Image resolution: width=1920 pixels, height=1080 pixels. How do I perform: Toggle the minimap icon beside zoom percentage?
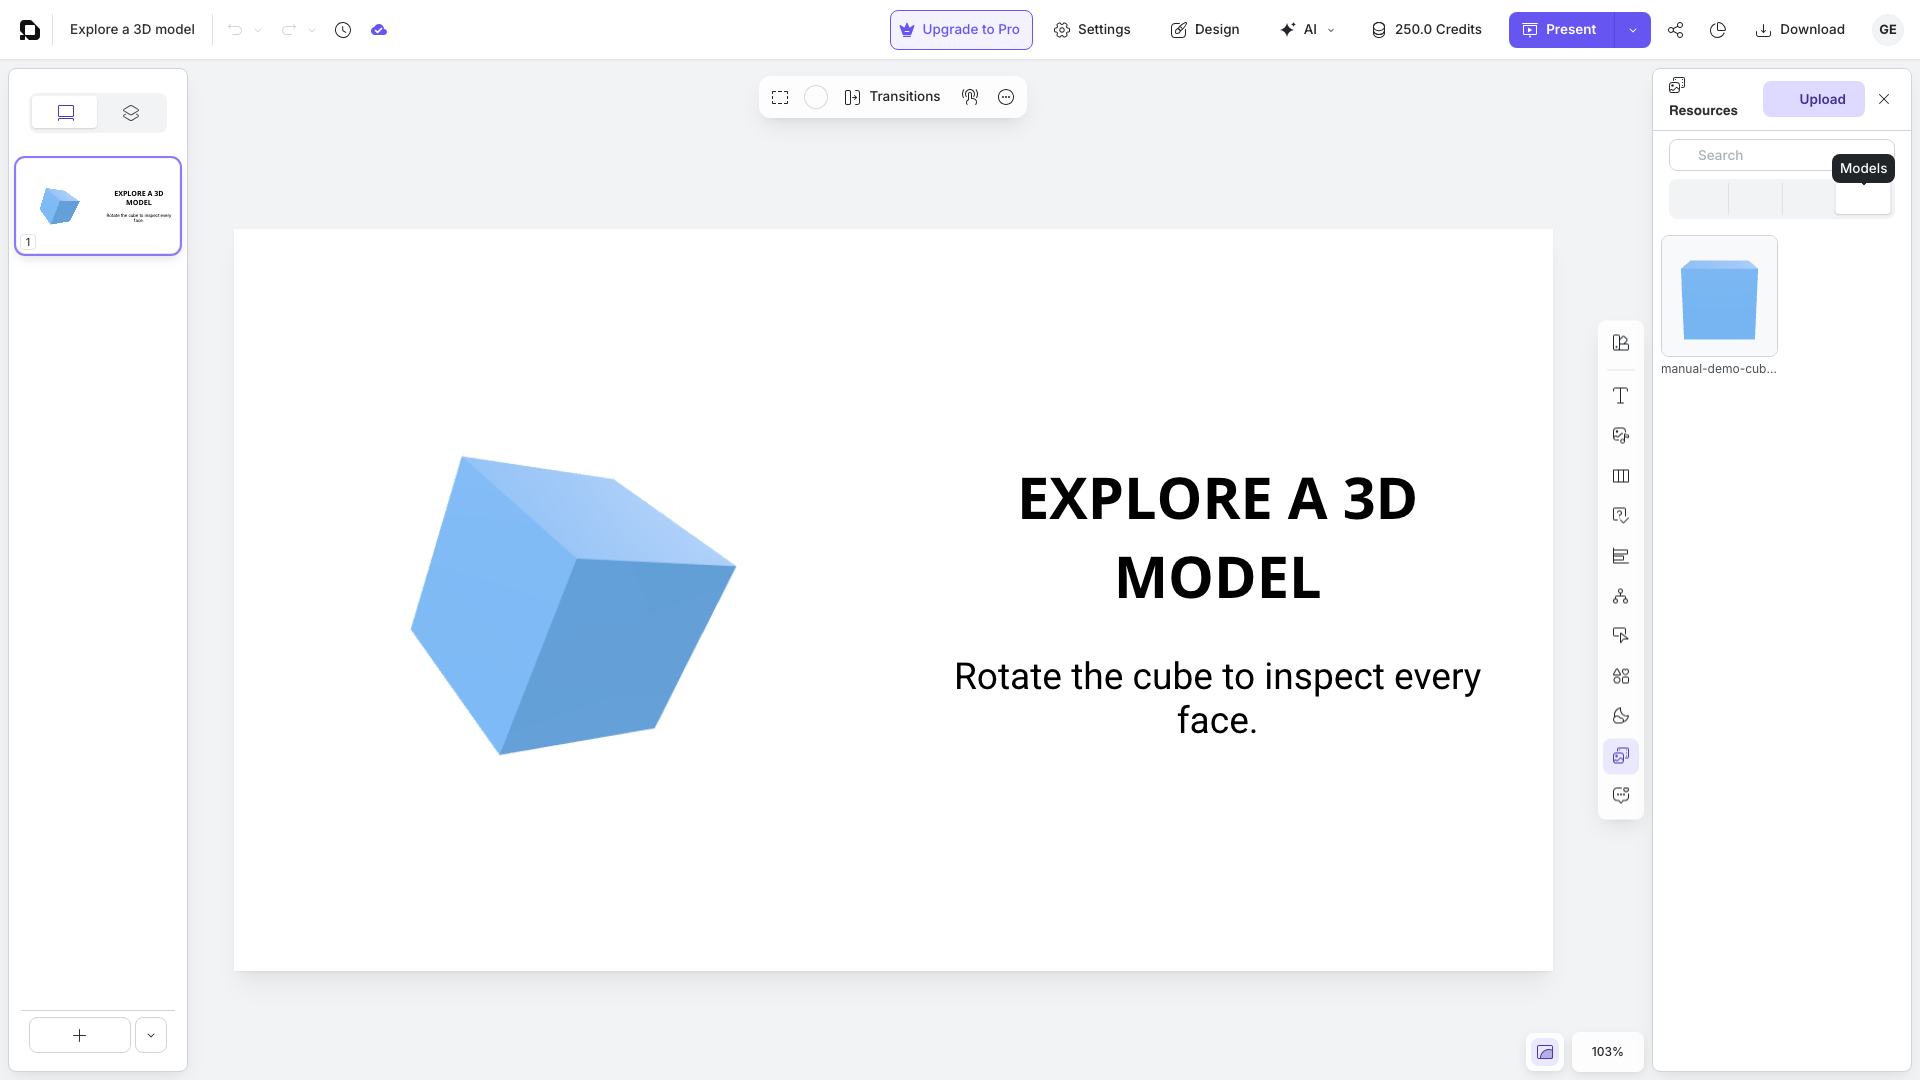[x=1545, y=1052]
